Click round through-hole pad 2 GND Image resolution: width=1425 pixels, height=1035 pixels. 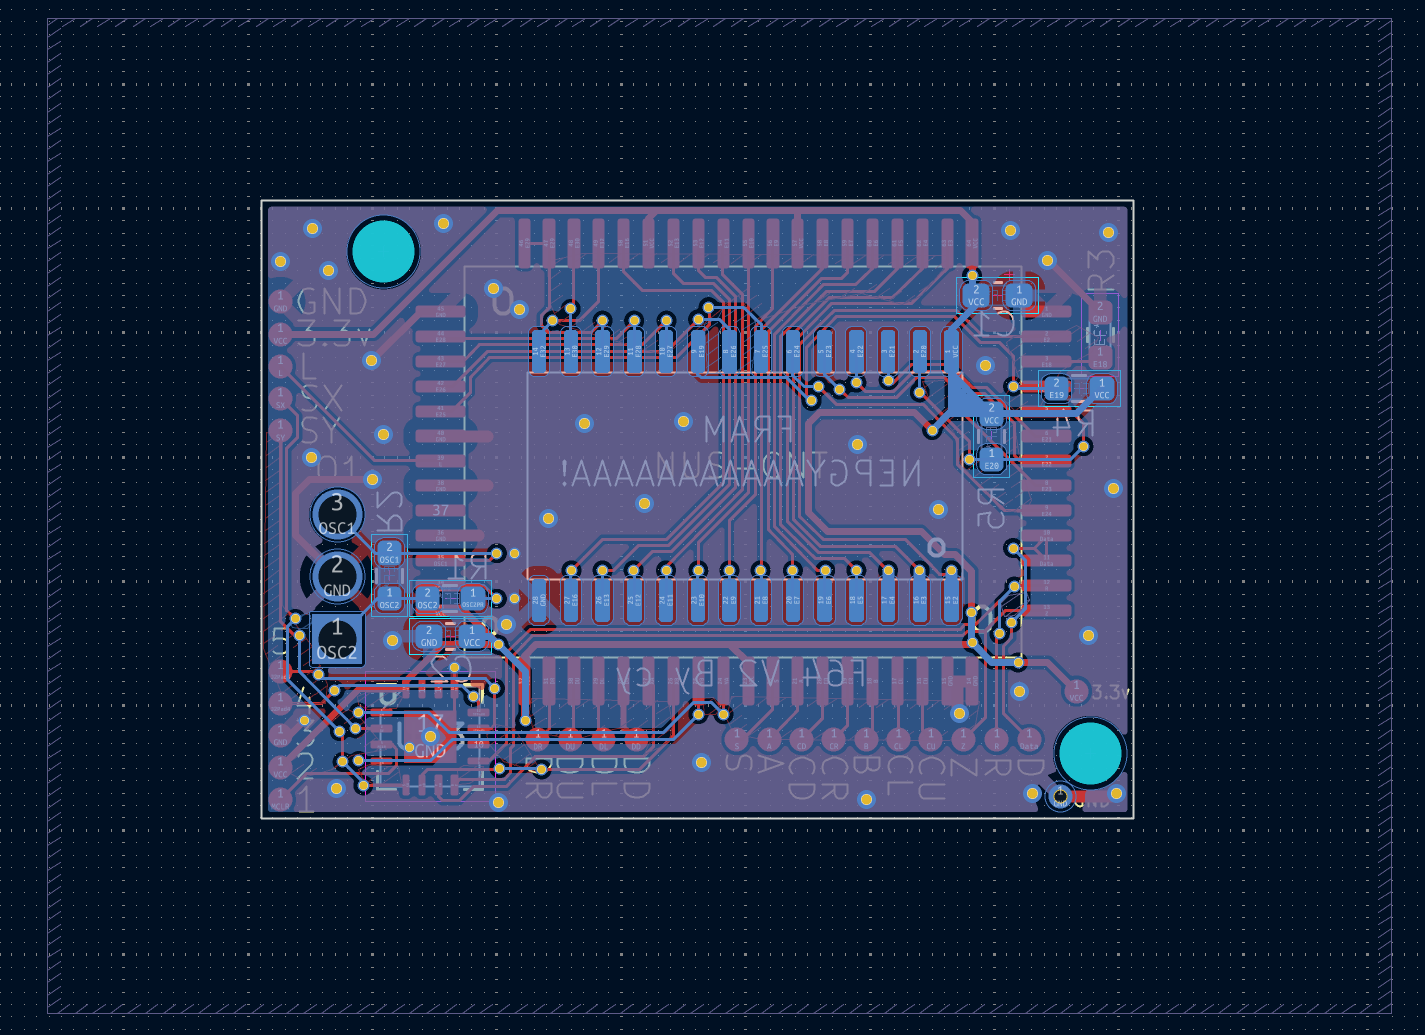pyautogui.click(x=337, y=577)
